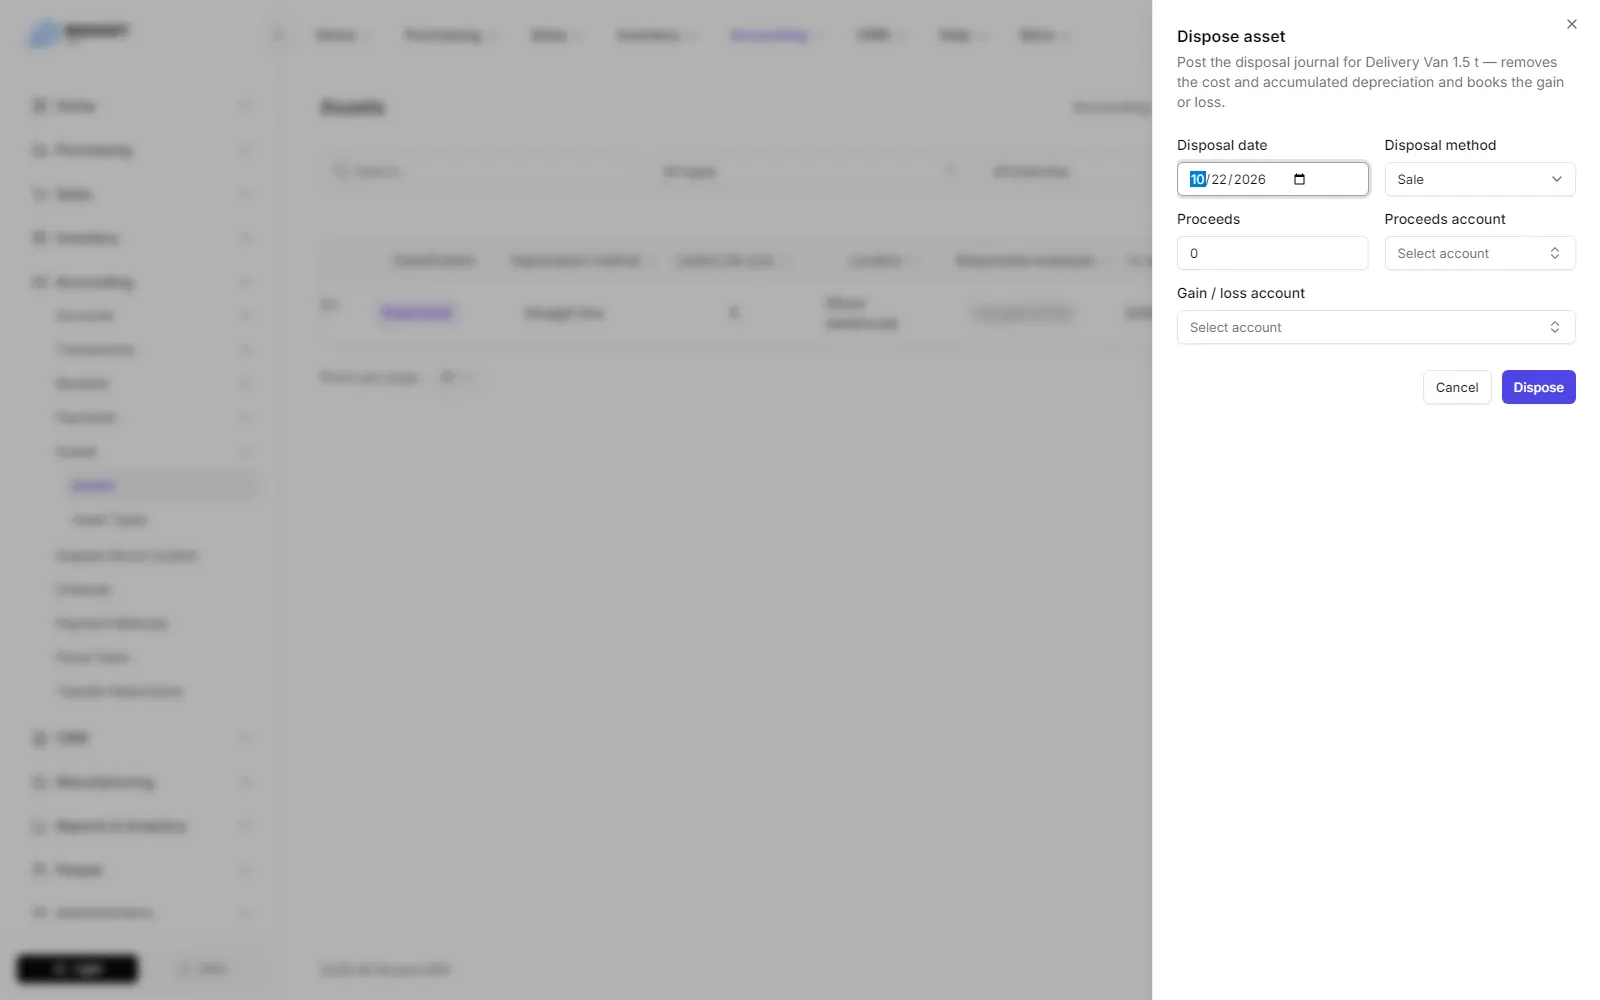Close the Dispose asset panel
The image size is (1600, 1000).
[1571, 24]
